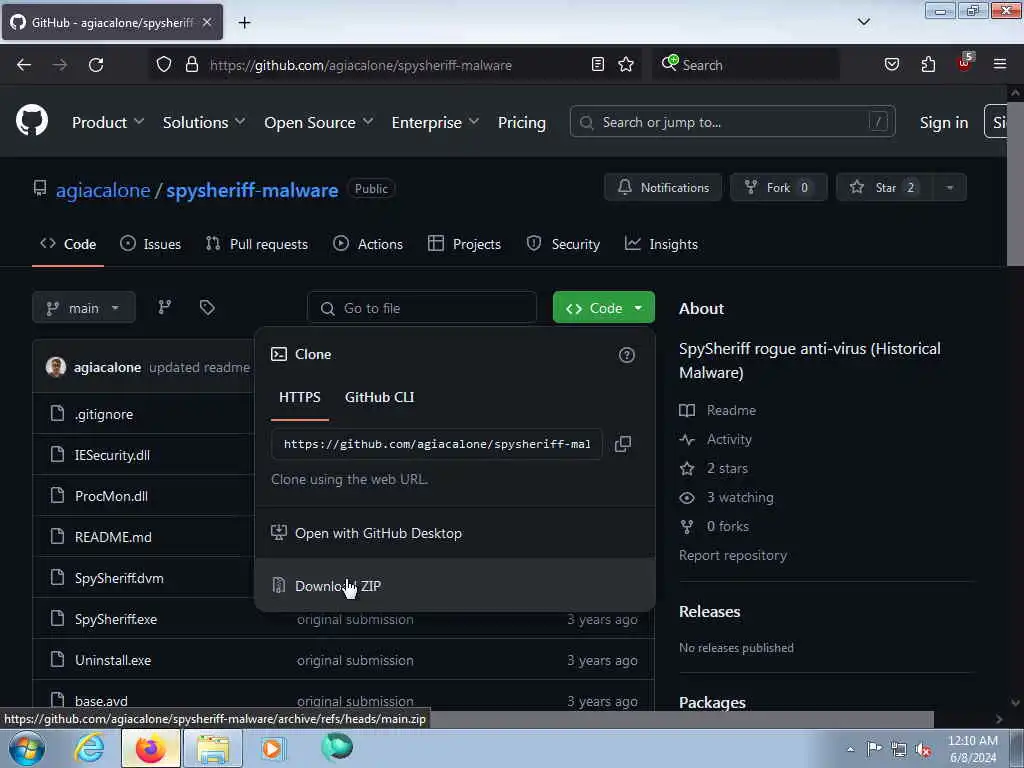Open Windows Start menu
Viewport: 1024px width, 768px height.
[x=26, y=748]
